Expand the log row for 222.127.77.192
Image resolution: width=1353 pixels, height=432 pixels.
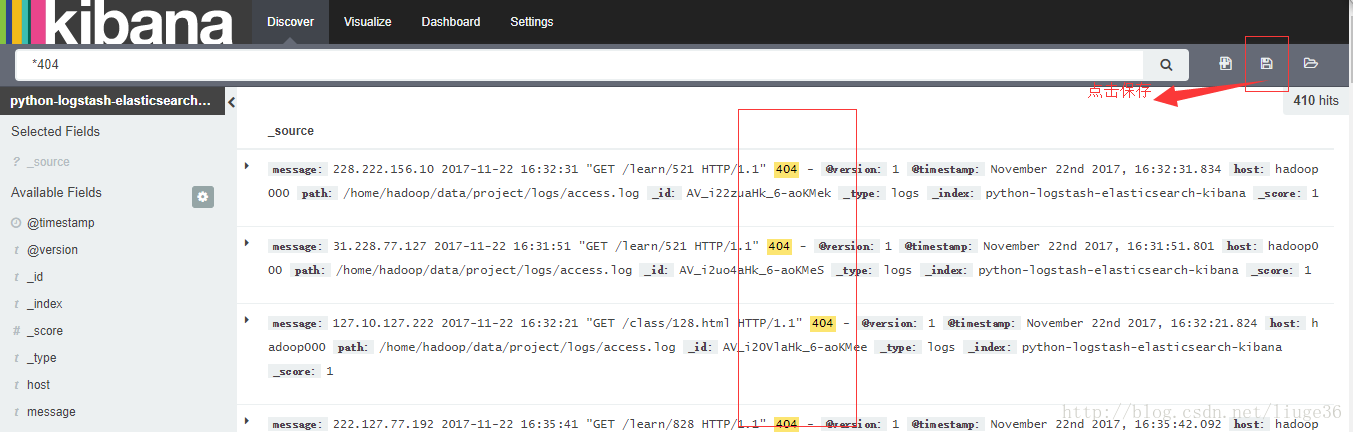point(247,421)
